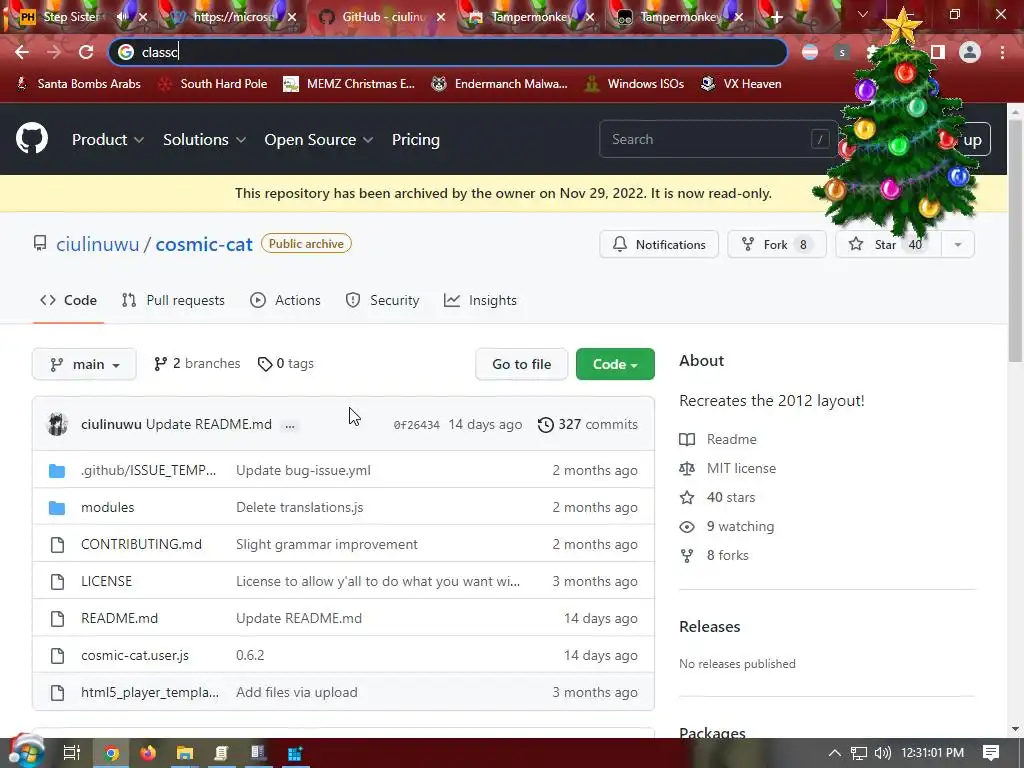Click the GitHub search field

[x=718, y=139]
